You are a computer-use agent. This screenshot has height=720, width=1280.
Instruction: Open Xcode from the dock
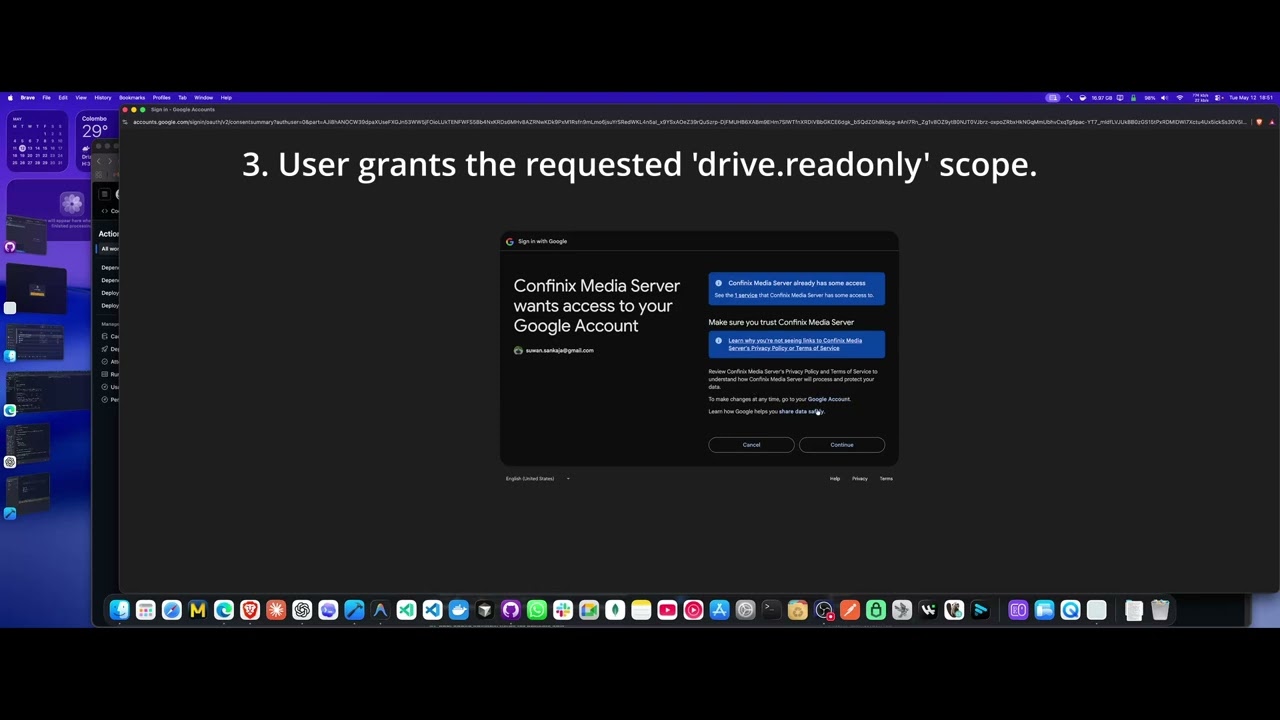tap(354, 610)
